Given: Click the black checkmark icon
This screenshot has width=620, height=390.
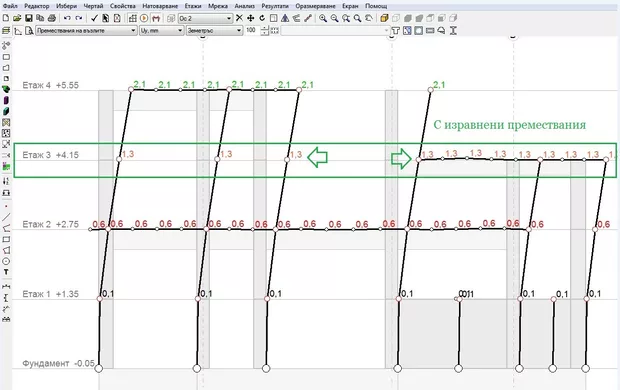Looking at the screenshot, I should tap(94, 18).
